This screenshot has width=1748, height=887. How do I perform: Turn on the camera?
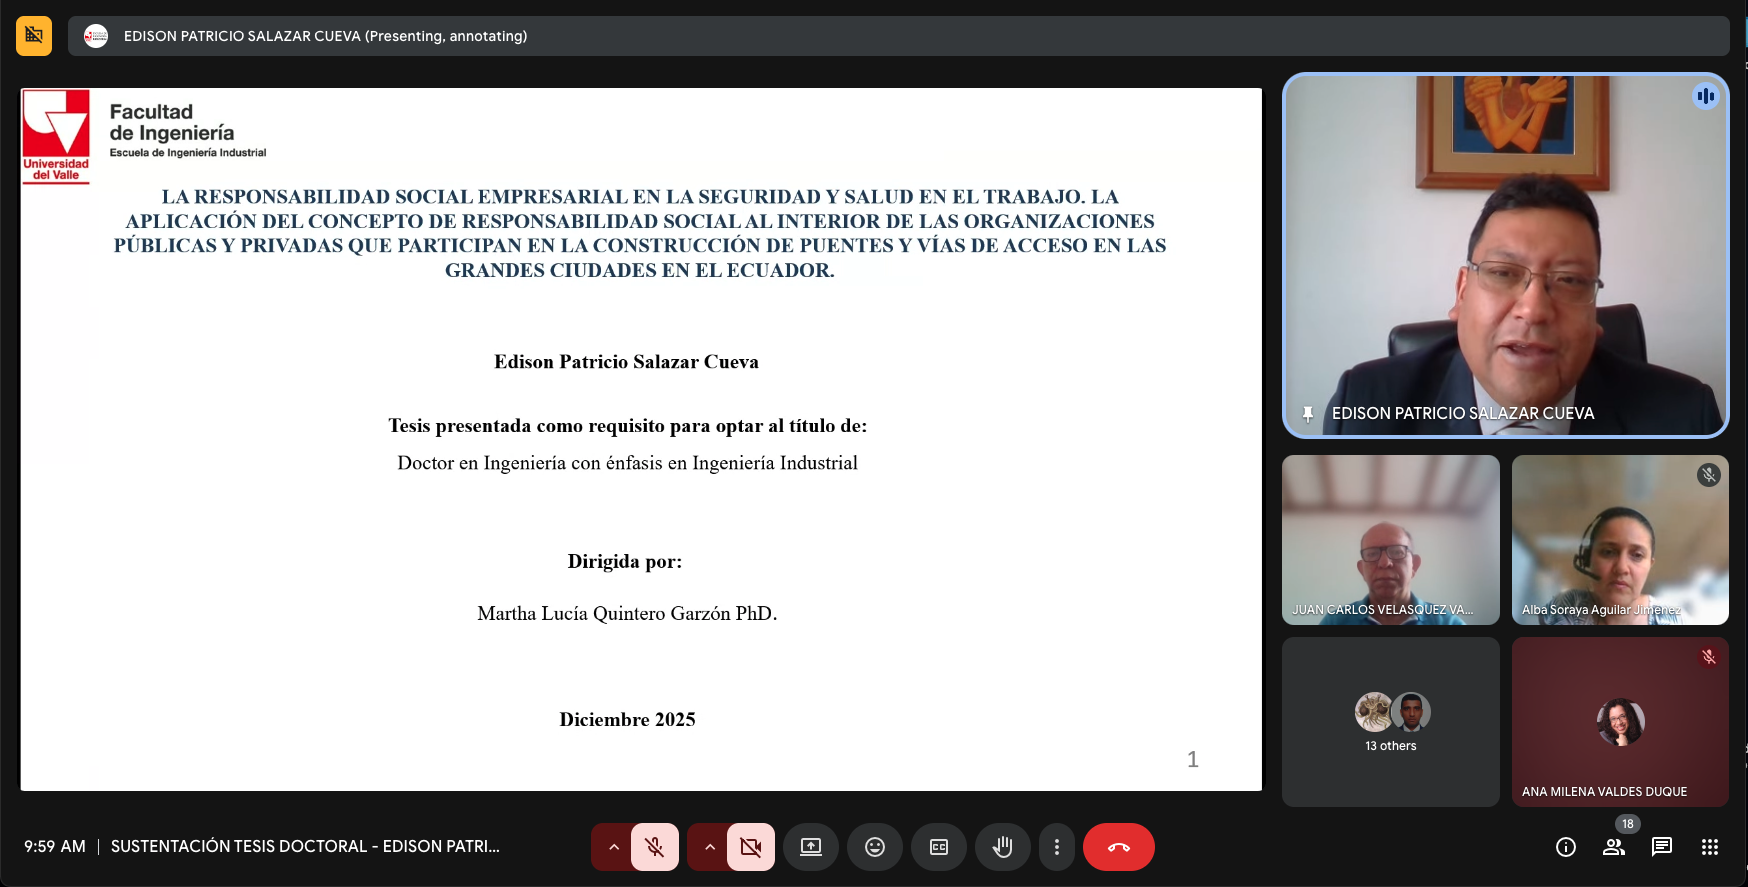point(751,847)
